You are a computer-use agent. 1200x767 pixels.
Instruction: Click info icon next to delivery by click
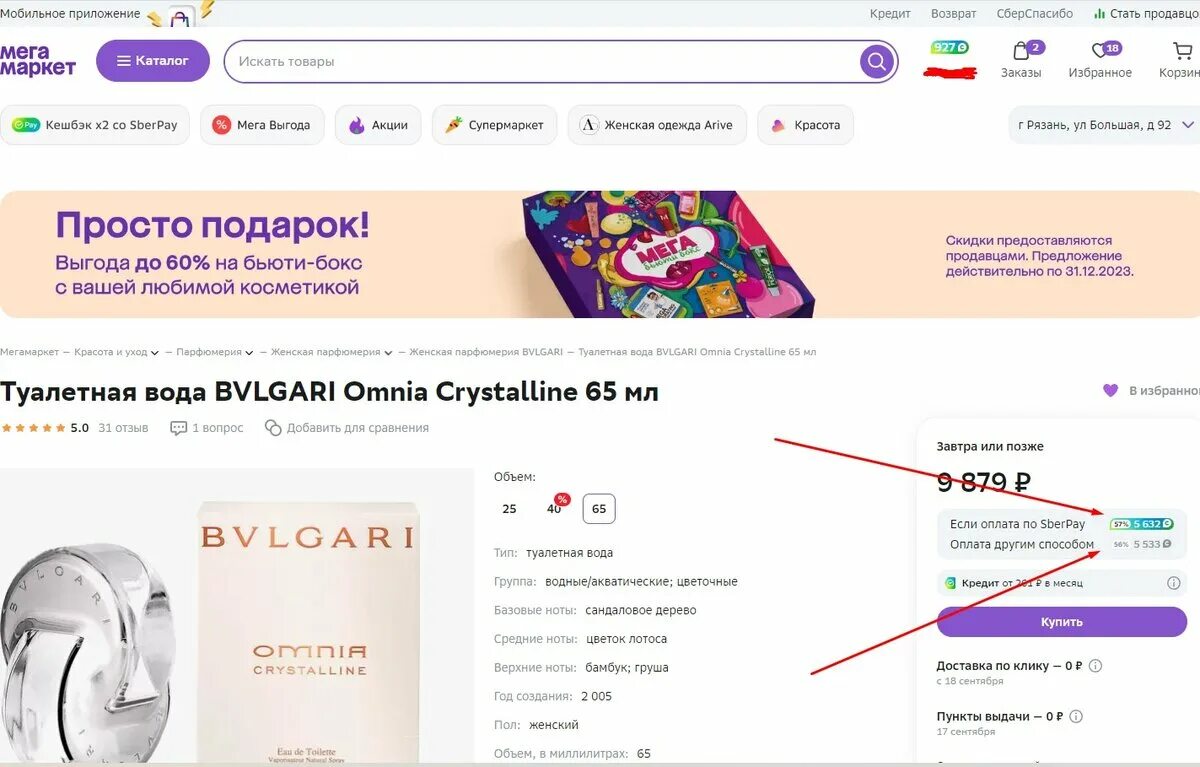point(1095,665)
